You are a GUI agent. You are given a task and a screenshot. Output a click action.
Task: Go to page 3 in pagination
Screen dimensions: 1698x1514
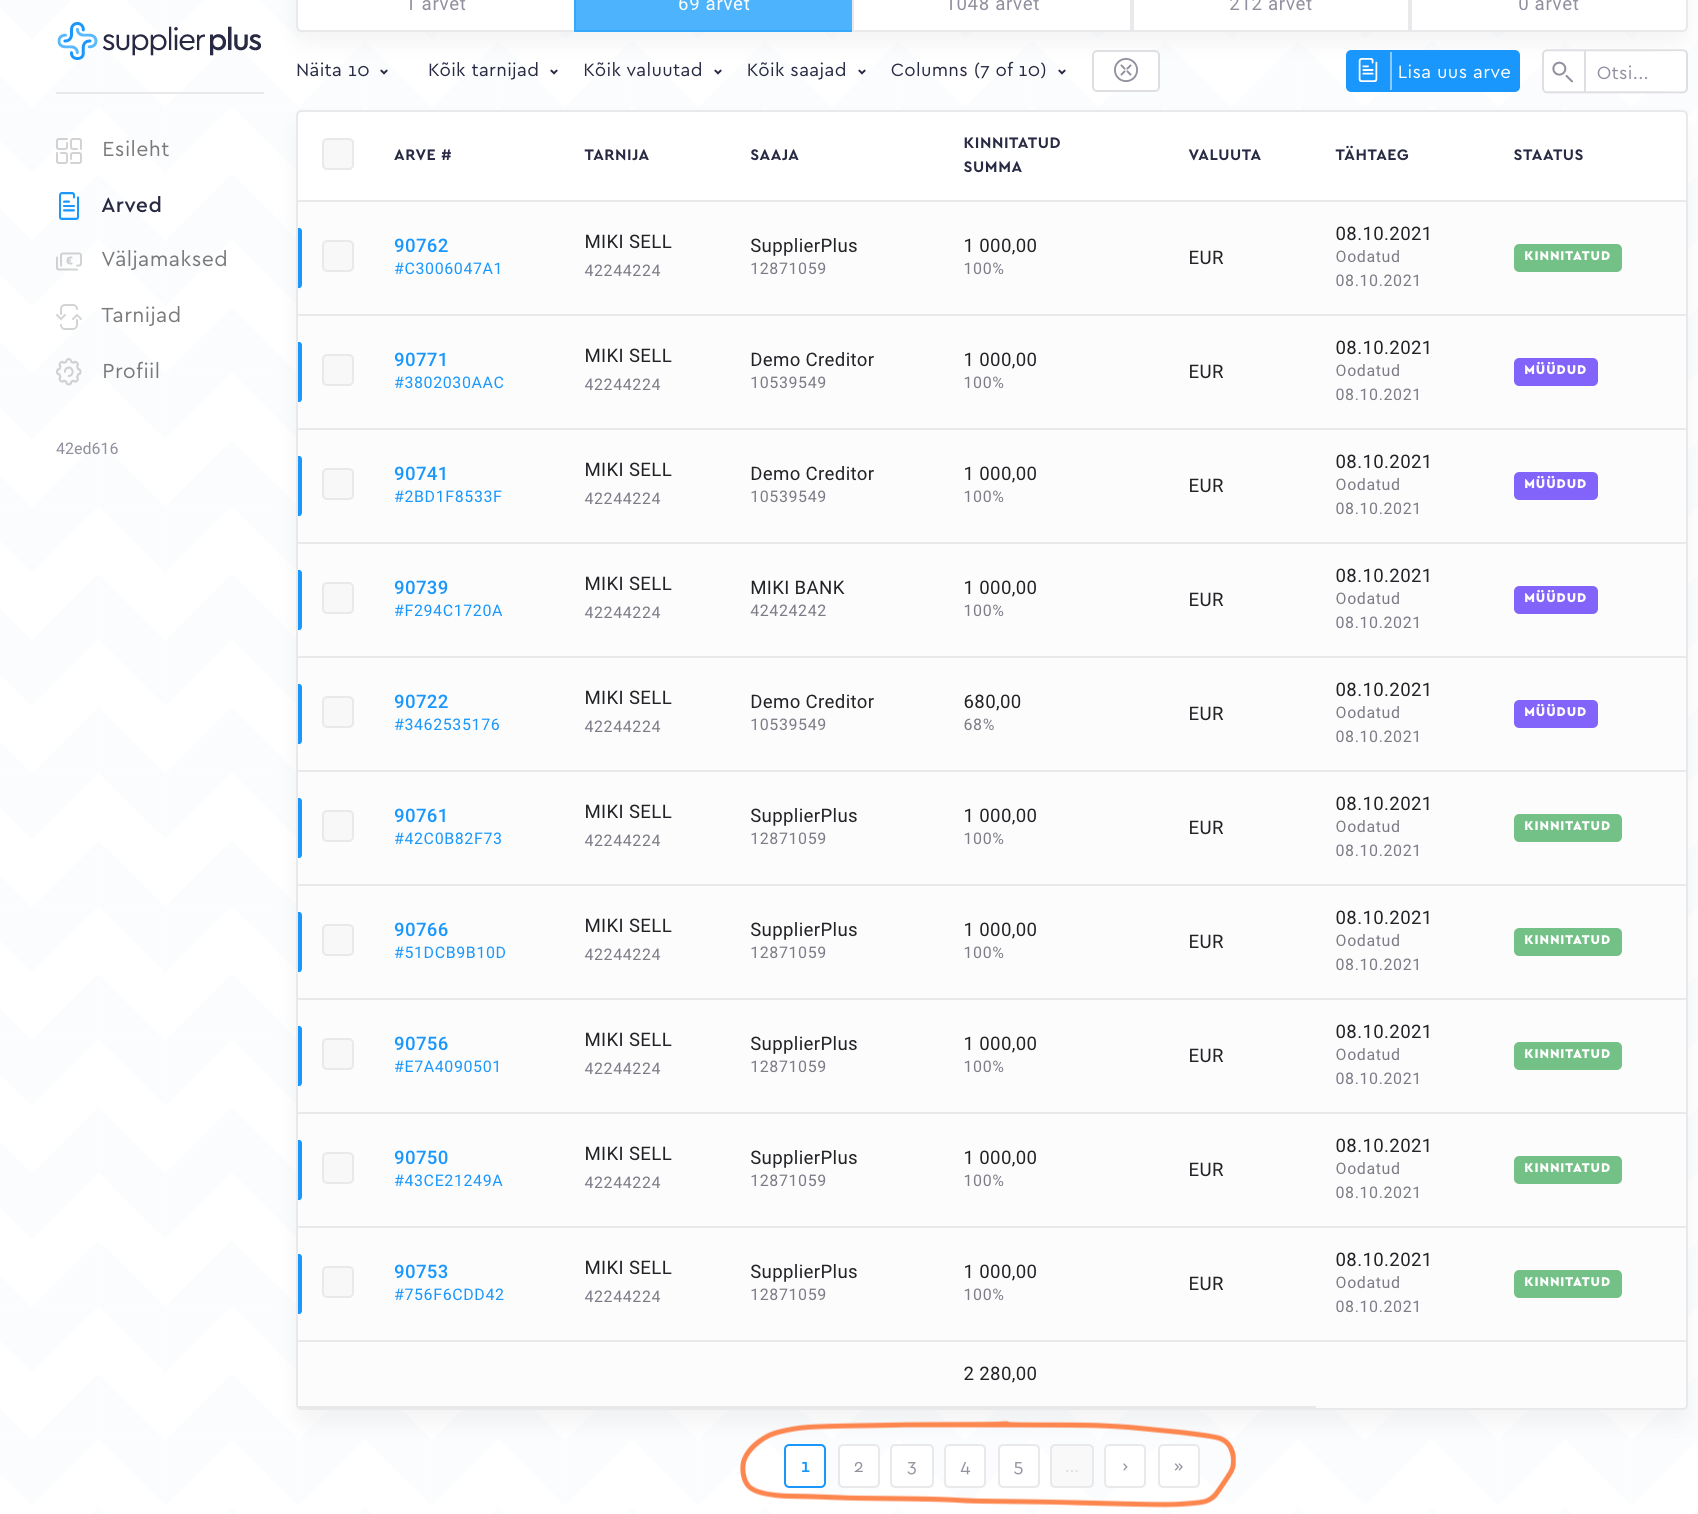[x=911, y=1467]
